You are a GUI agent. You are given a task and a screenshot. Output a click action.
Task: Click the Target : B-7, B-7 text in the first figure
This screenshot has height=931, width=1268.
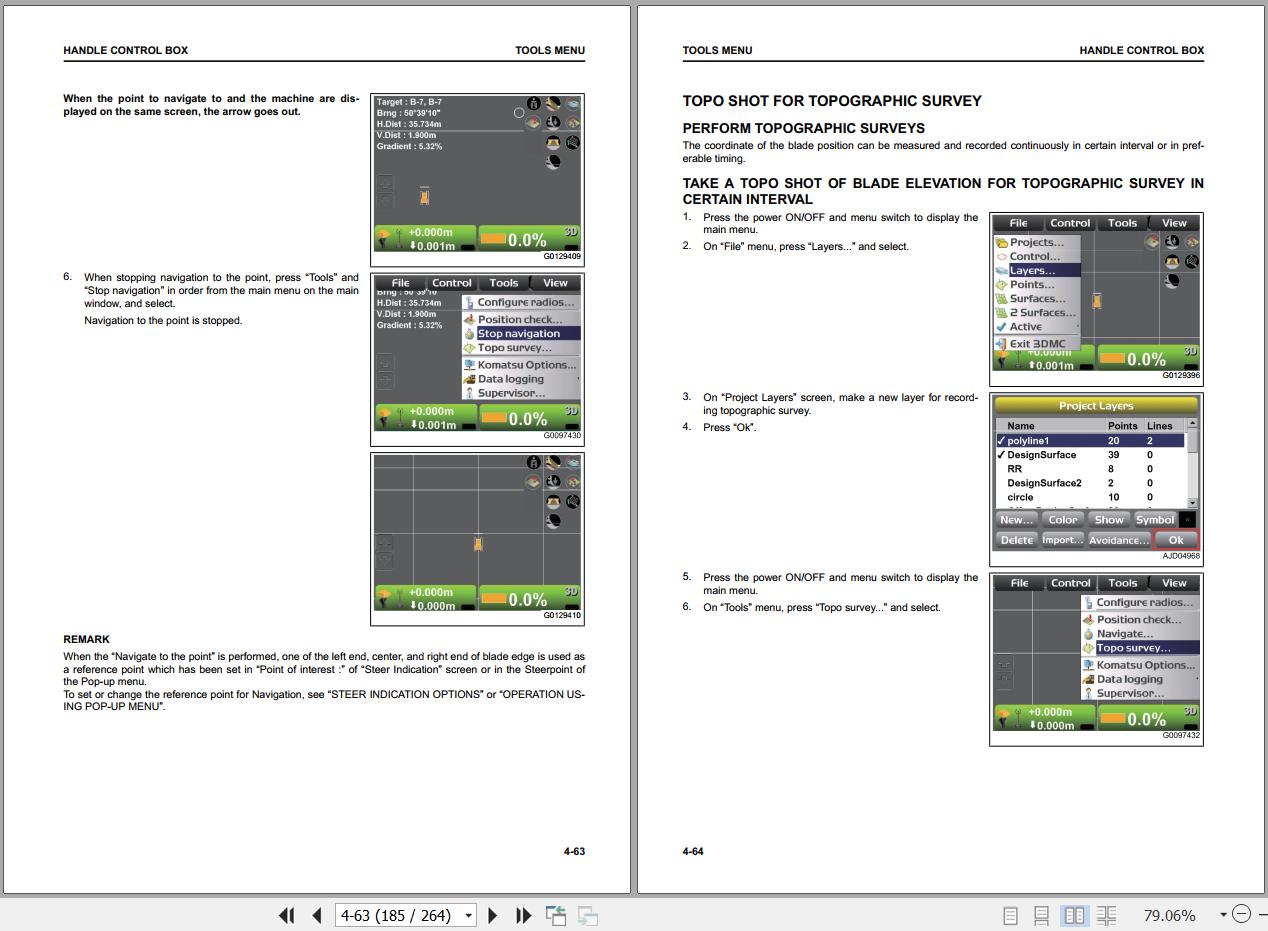[409, 102]
